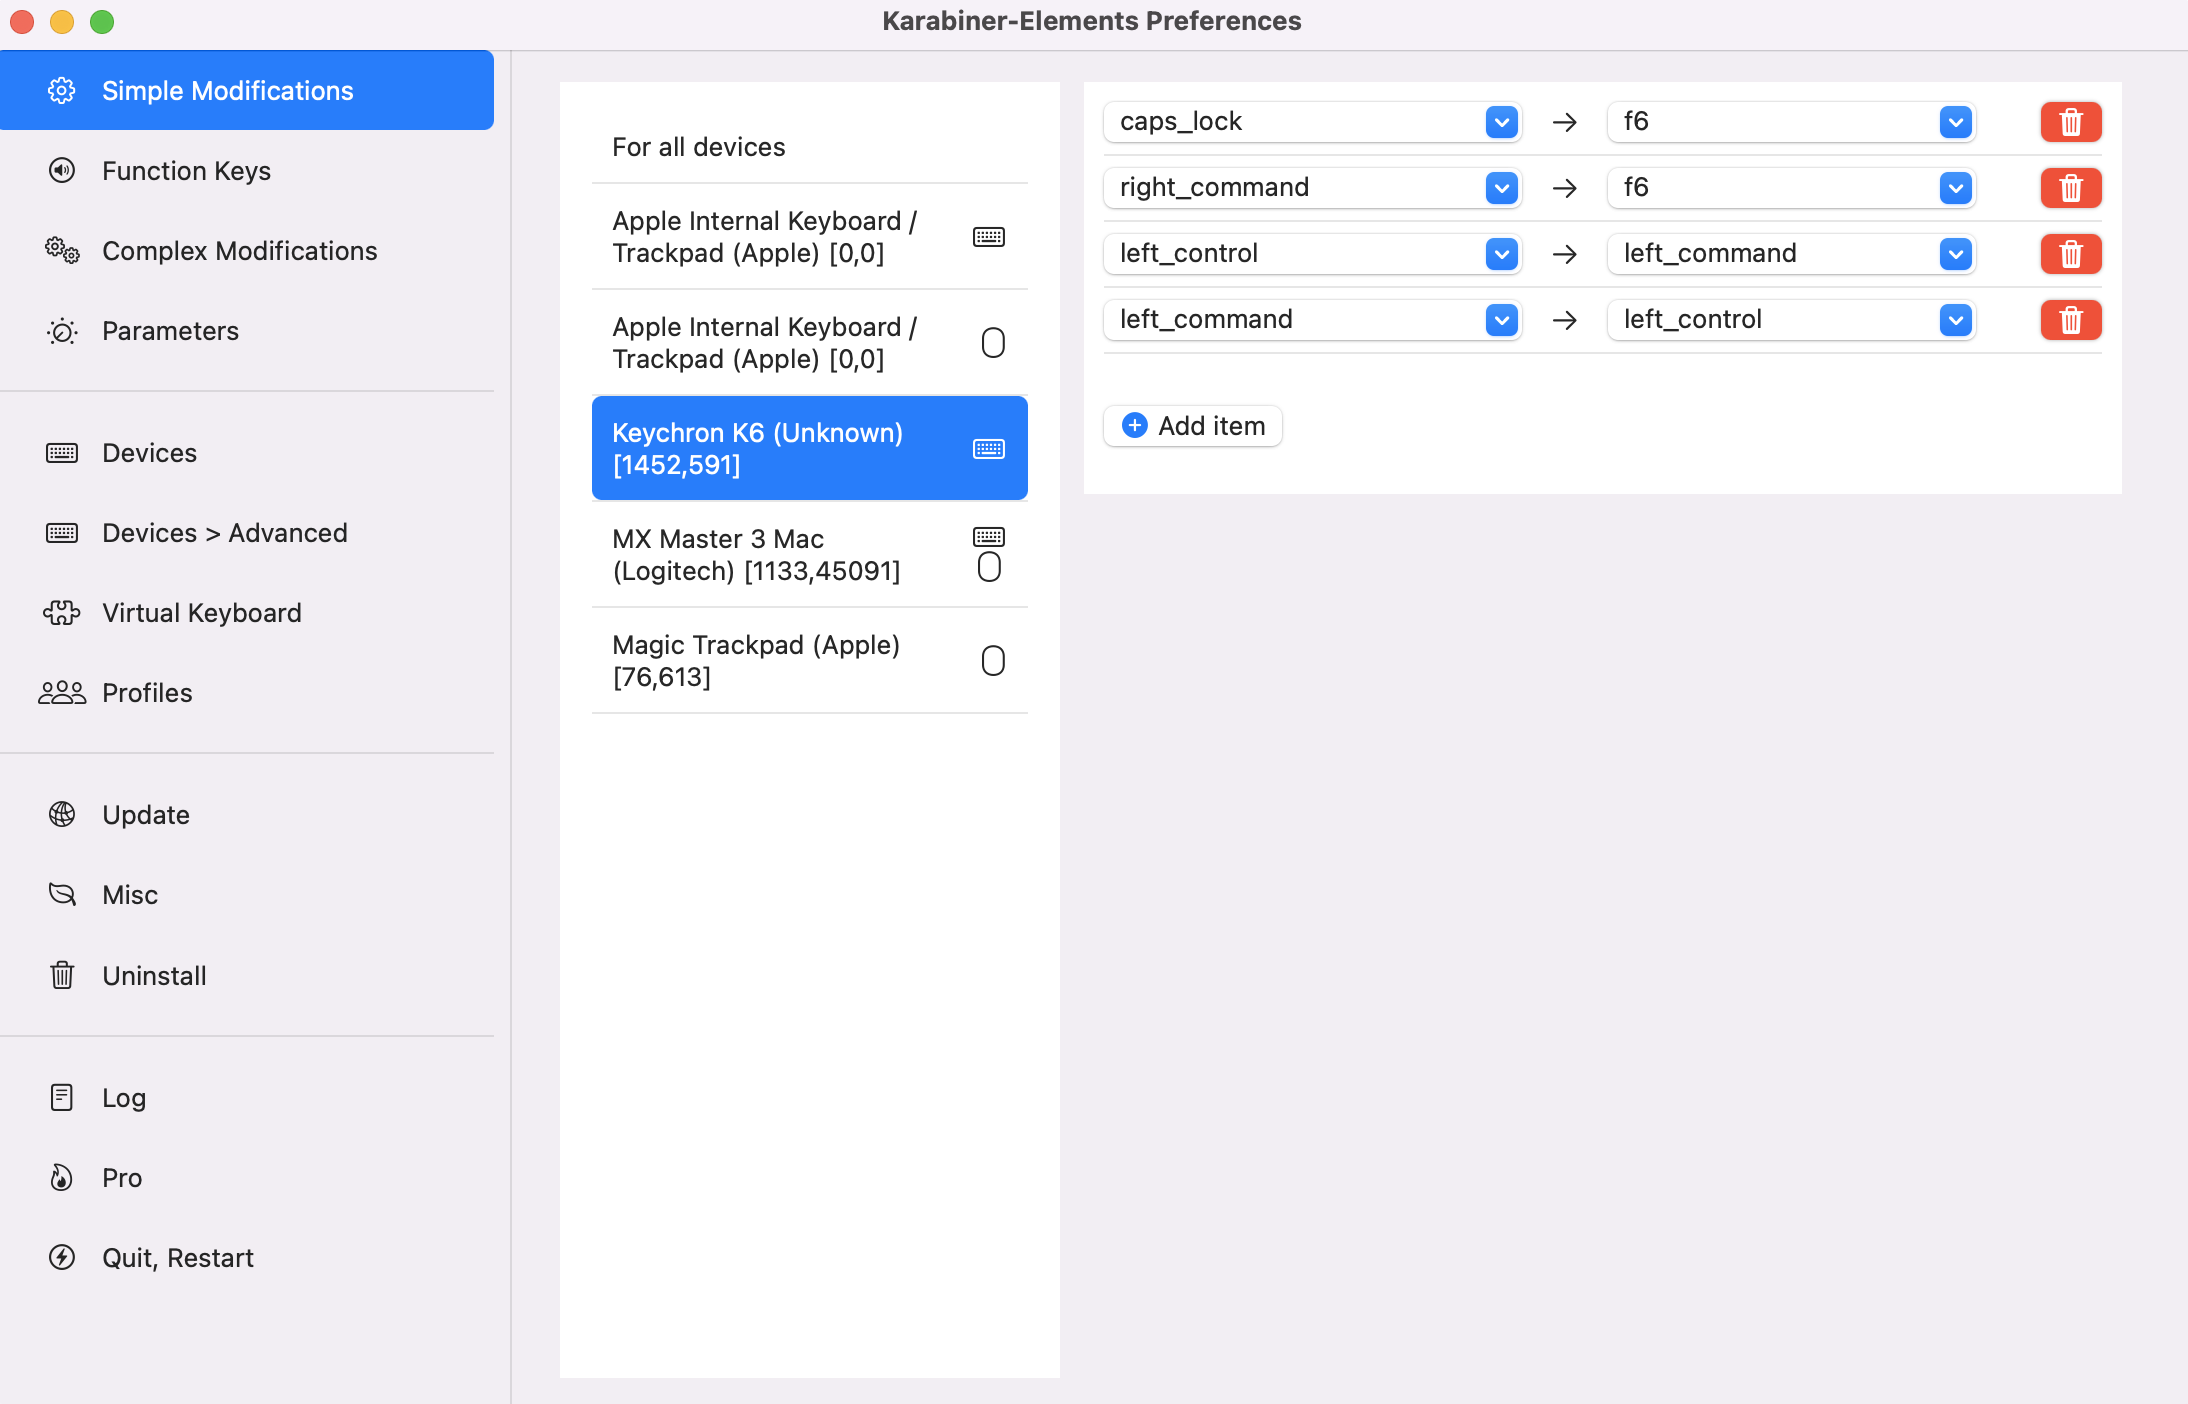
Task: Click the mouse icon beside Magic Trackpad
Action: (x=992, y=661)
